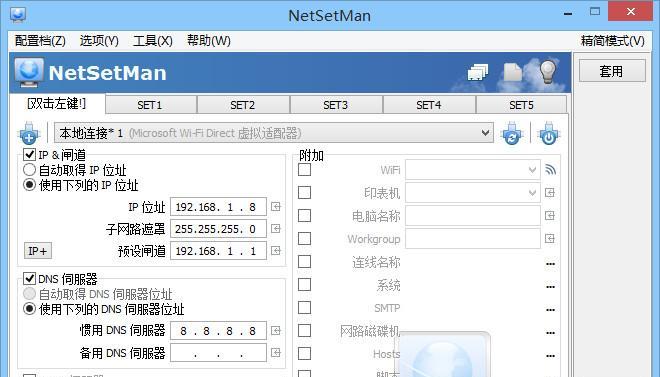Switch to the SET2 tab
Viewport: 660px width, 377px height.
pyautogui.click(x=242, y=105)
